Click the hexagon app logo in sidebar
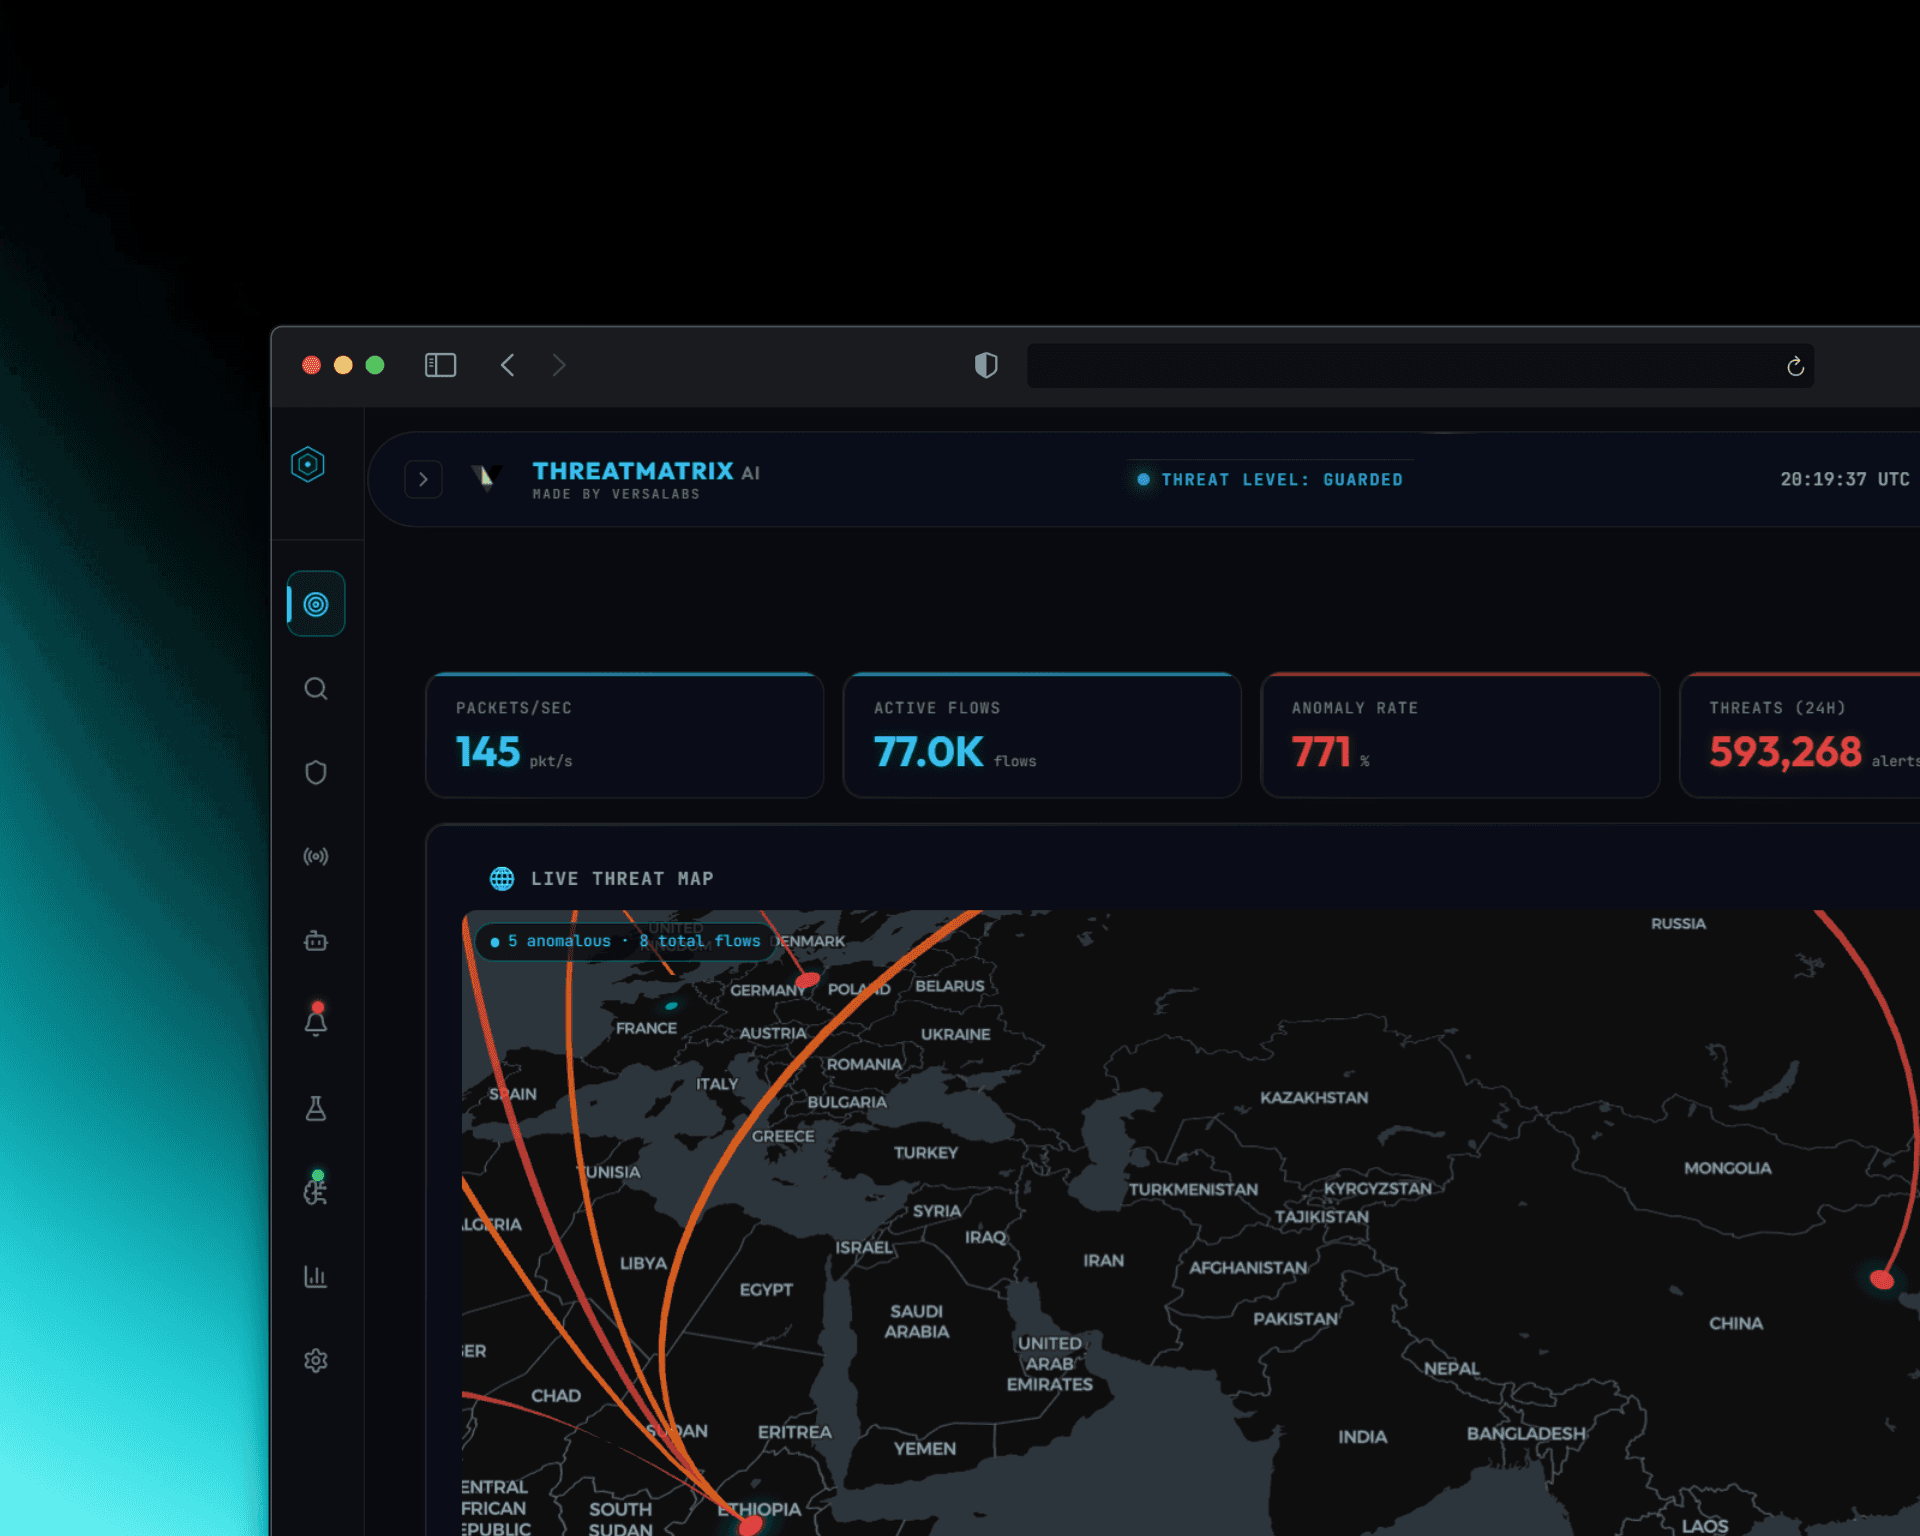 pyautogui.click(x=308, y=464)
